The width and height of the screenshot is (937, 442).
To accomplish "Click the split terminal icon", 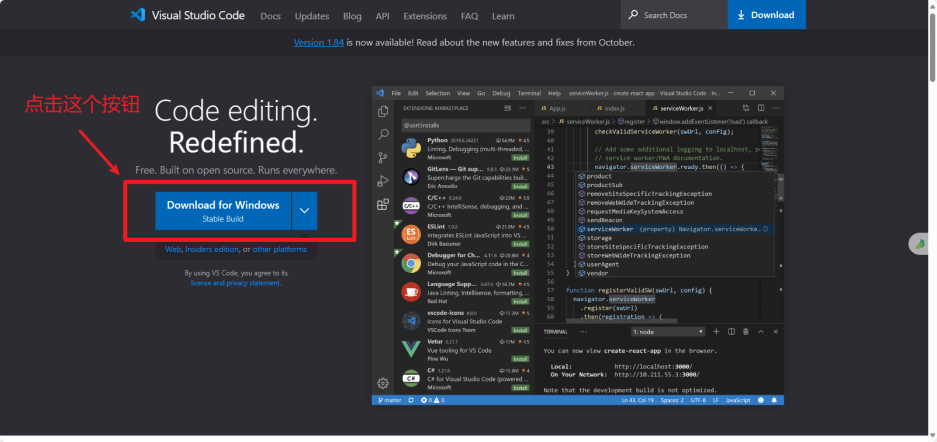I will pos(731,332).
